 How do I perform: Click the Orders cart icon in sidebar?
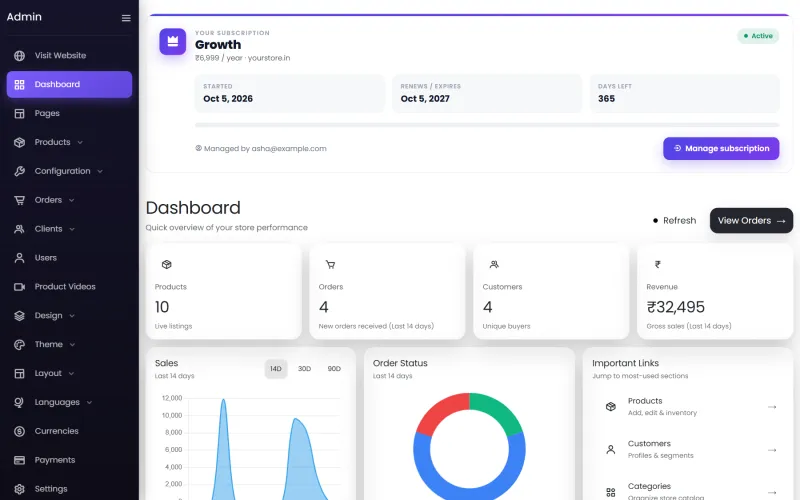point(19,200)
